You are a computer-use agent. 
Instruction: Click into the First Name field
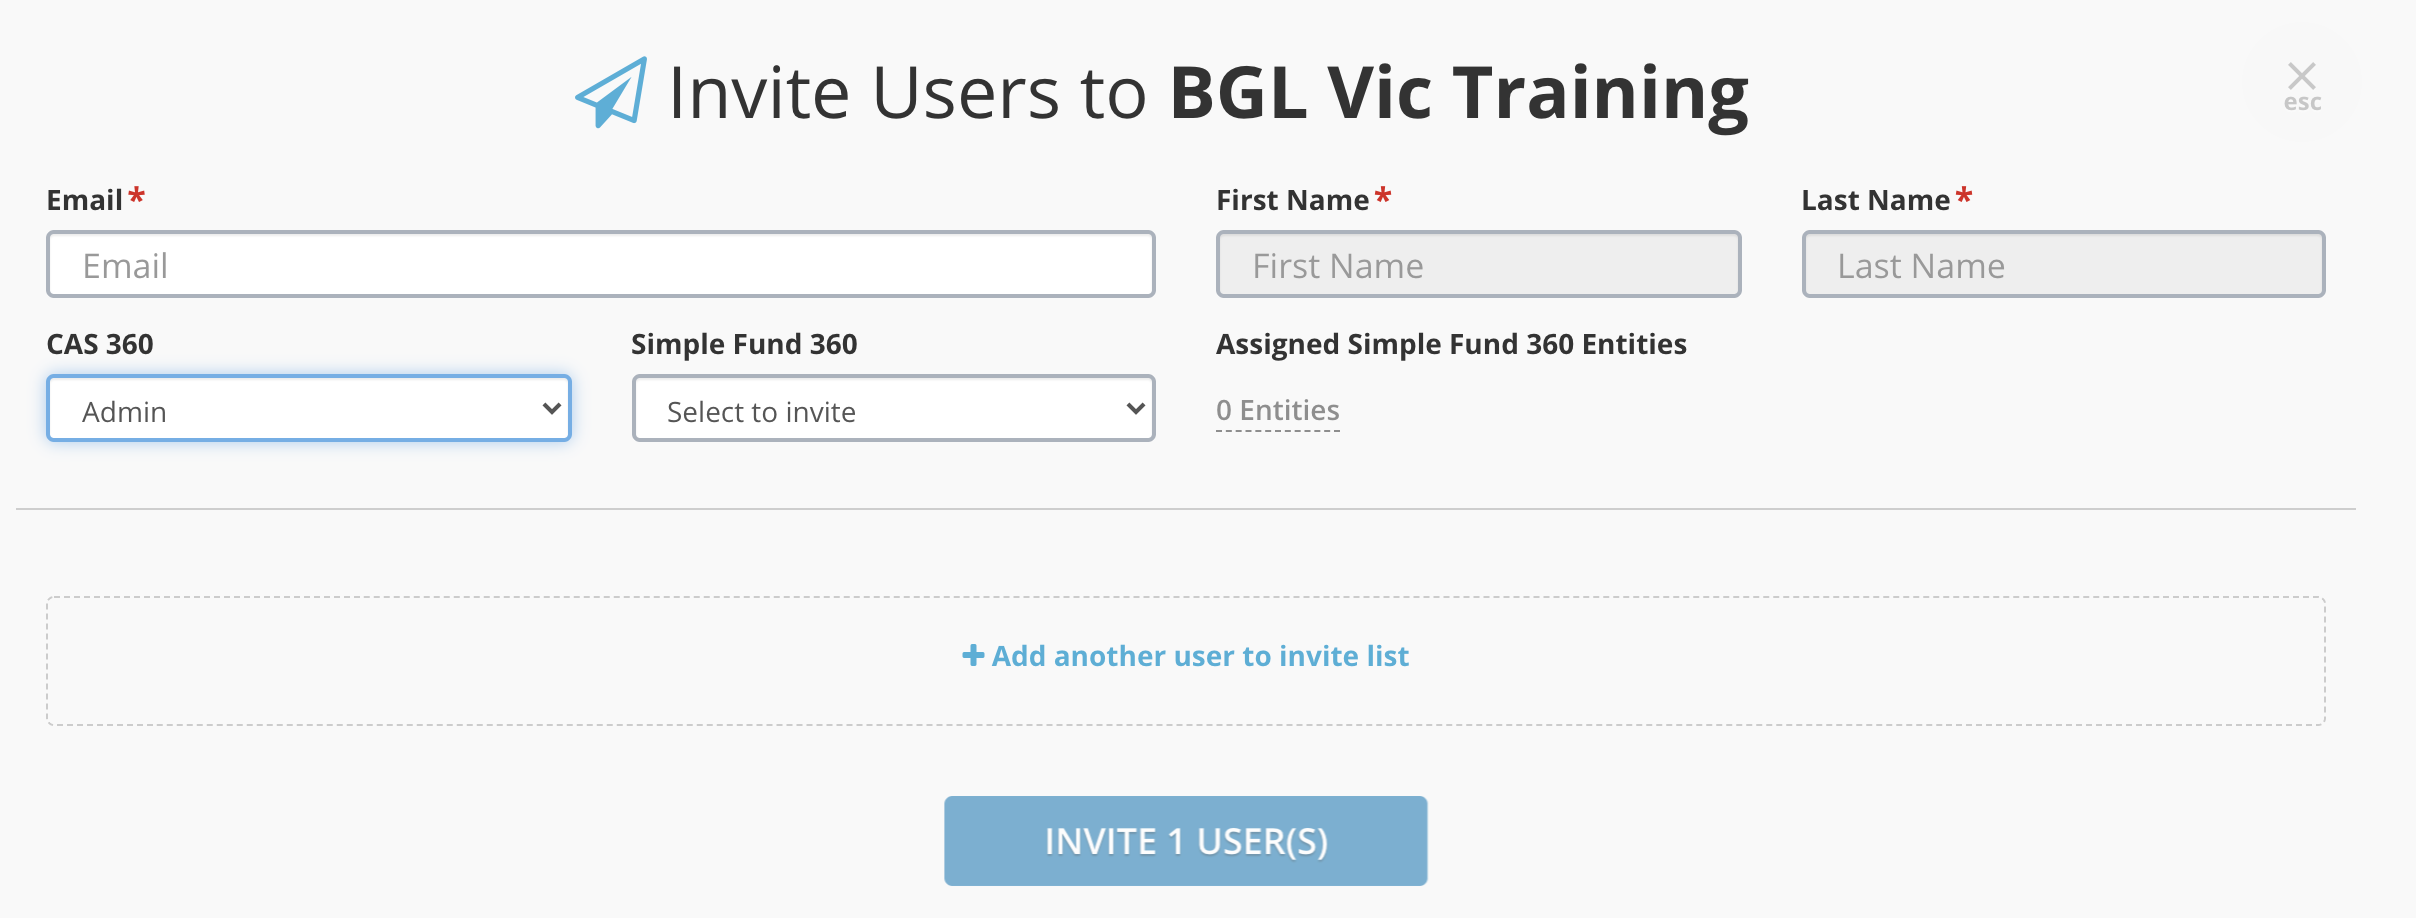pyautogui.click(x=1478, y=264)
